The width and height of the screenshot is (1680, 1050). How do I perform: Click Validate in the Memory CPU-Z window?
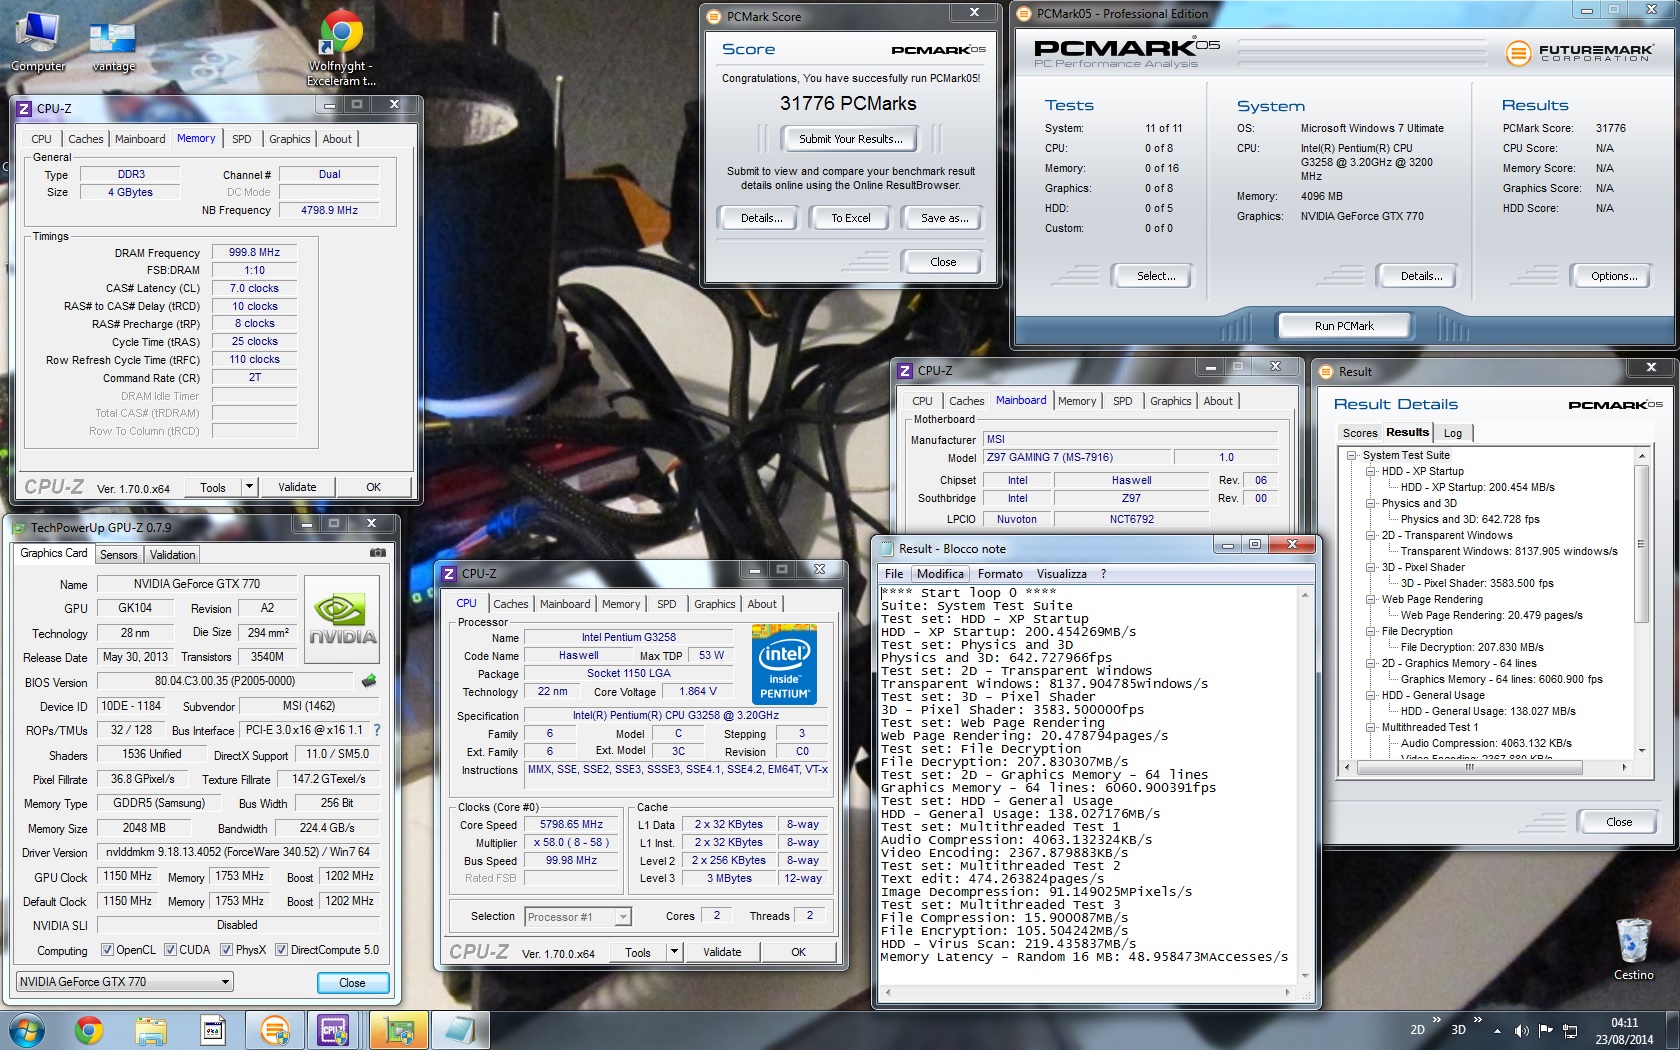(297, 487)
